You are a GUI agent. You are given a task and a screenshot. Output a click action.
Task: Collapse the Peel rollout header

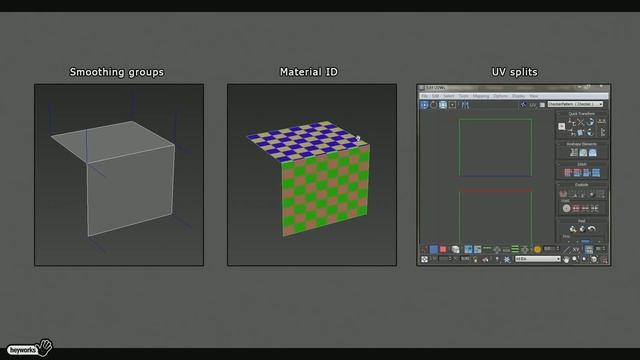(582, 220)
